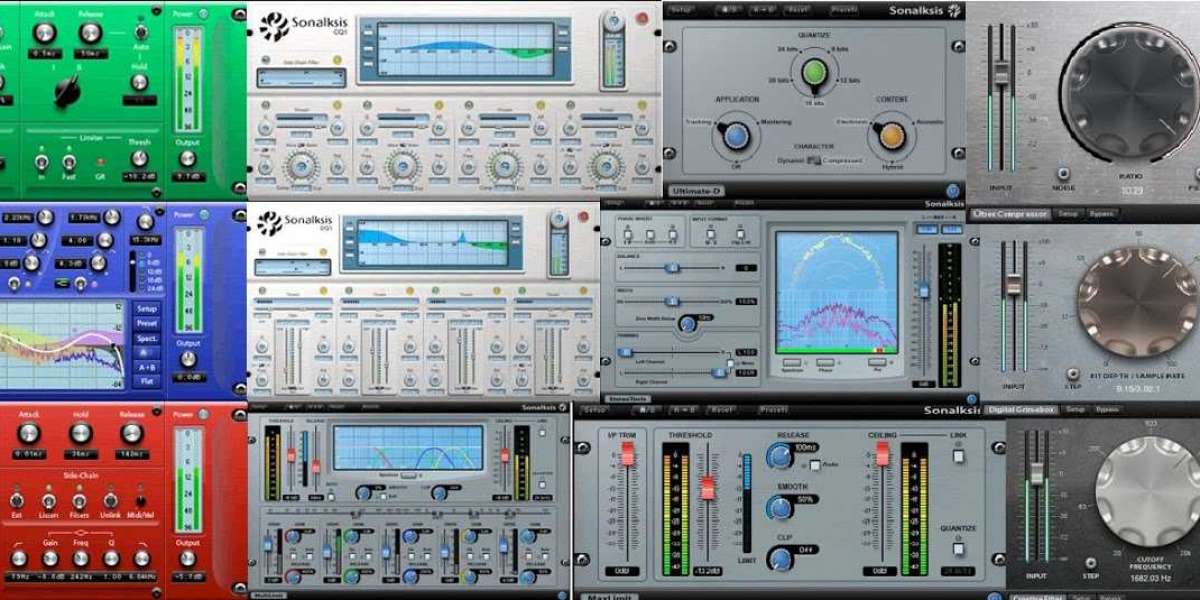Open the Setup menu in MaxLimit header
The width and height of the screenshot is (1200, 600).
coord(594,410)
